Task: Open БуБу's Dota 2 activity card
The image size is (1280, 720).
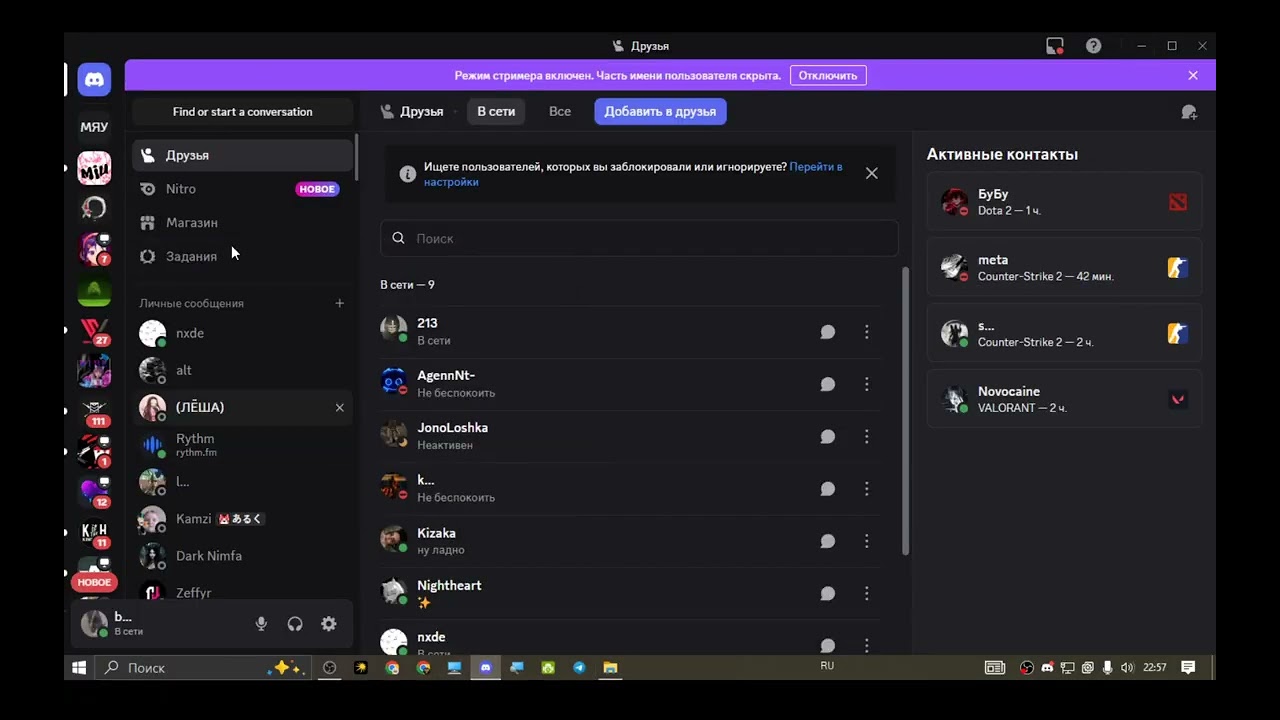Action: tap(1064, 202)
